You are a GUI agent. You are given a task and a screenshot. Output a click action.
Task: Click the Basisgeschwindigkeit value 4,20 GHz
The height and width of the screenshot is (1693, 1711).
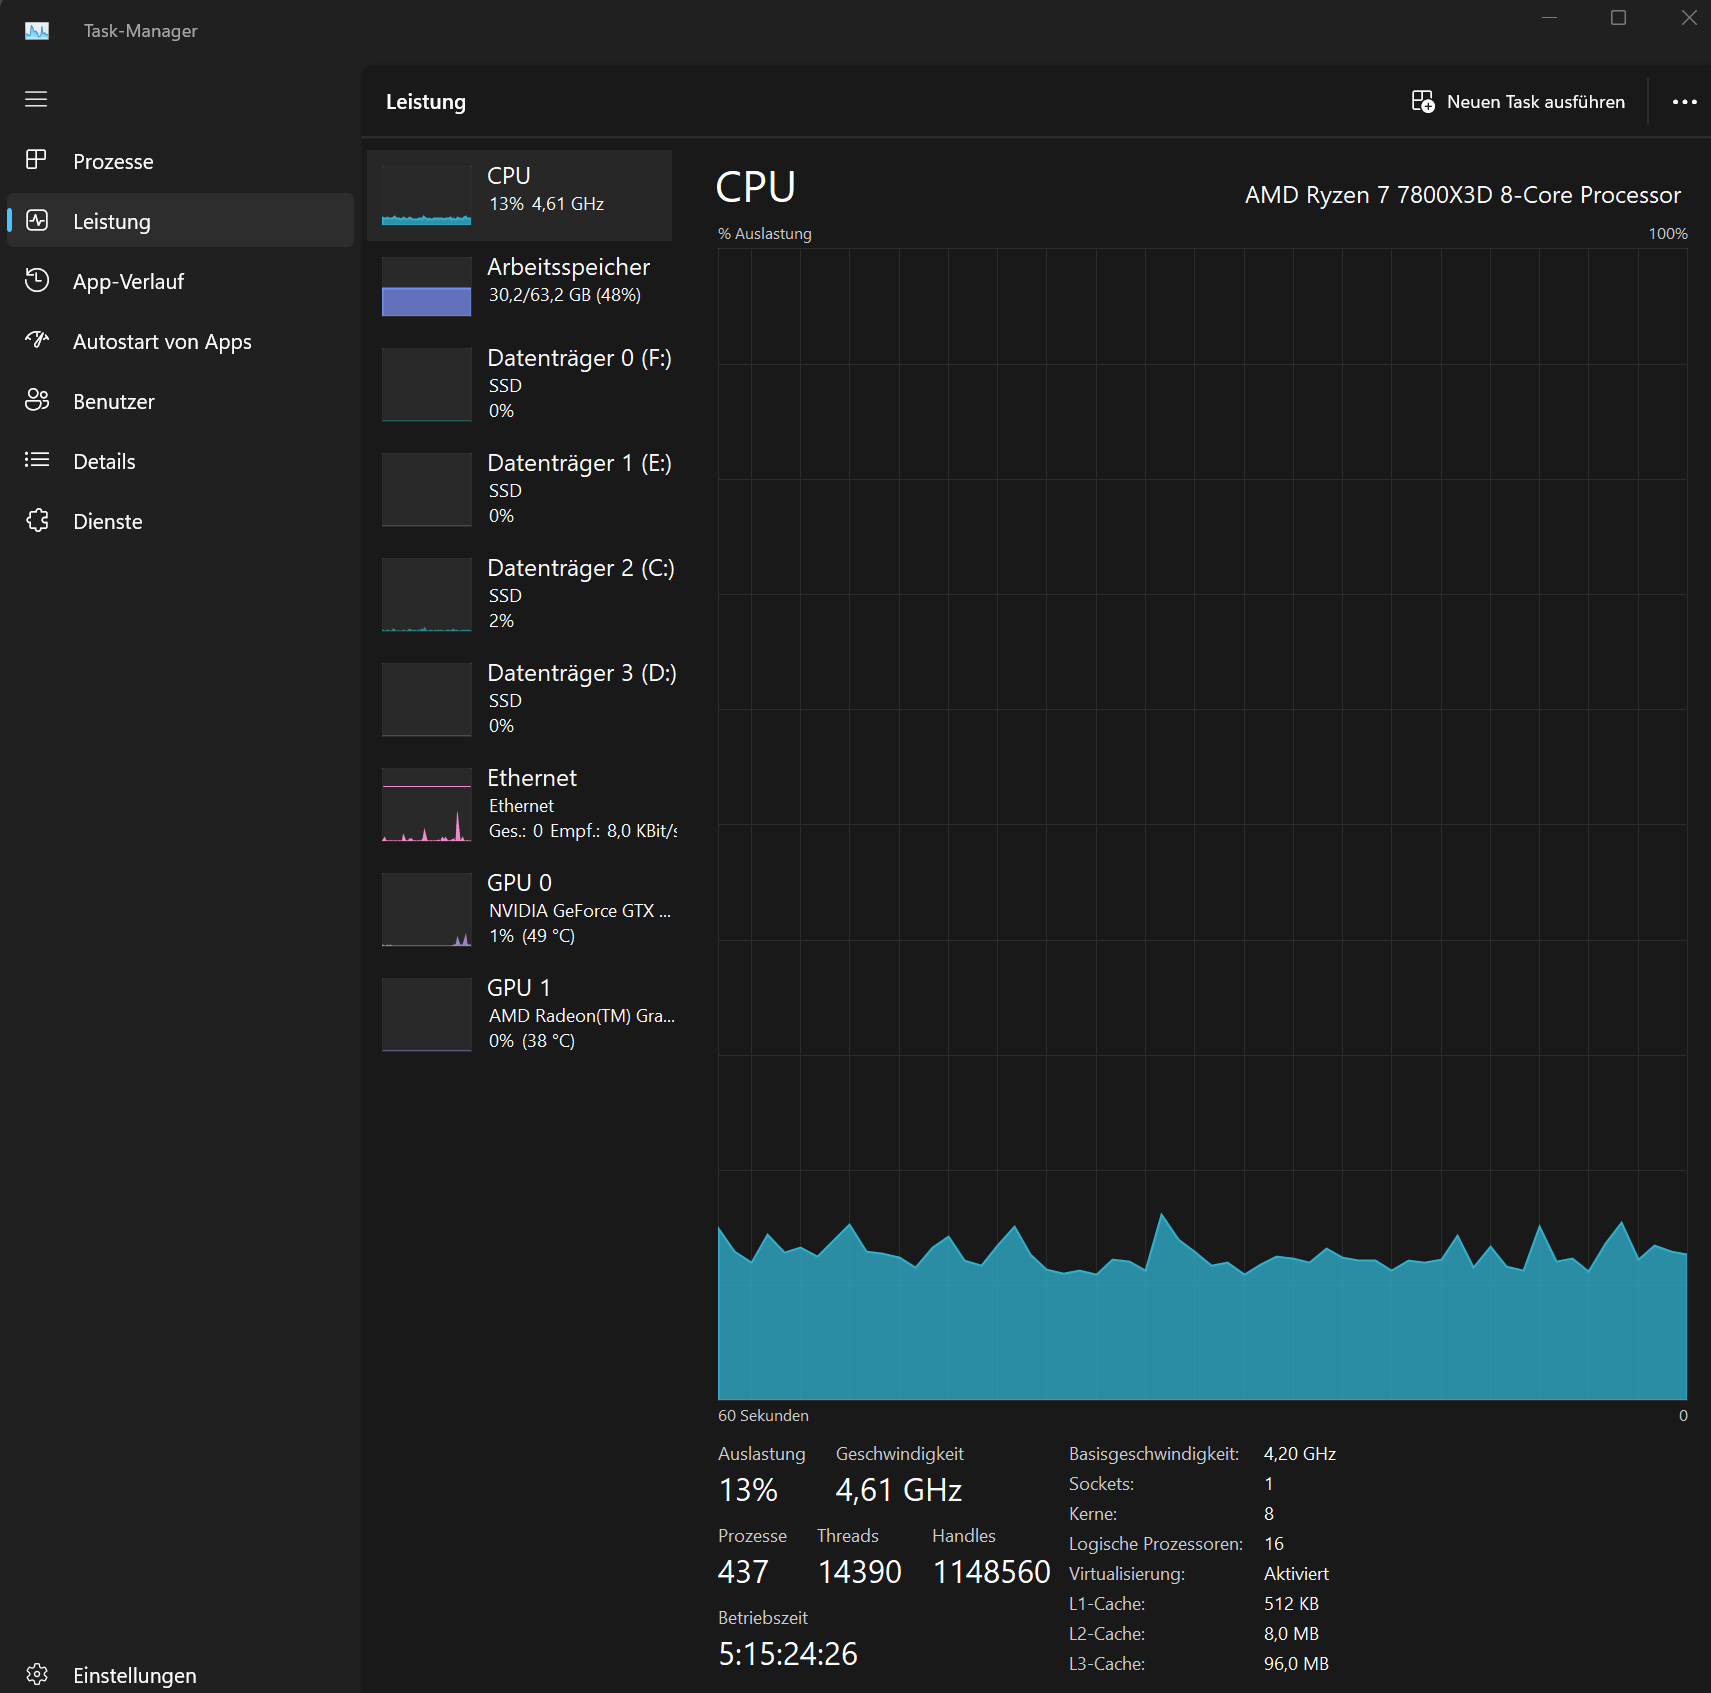point(1300,1454)
